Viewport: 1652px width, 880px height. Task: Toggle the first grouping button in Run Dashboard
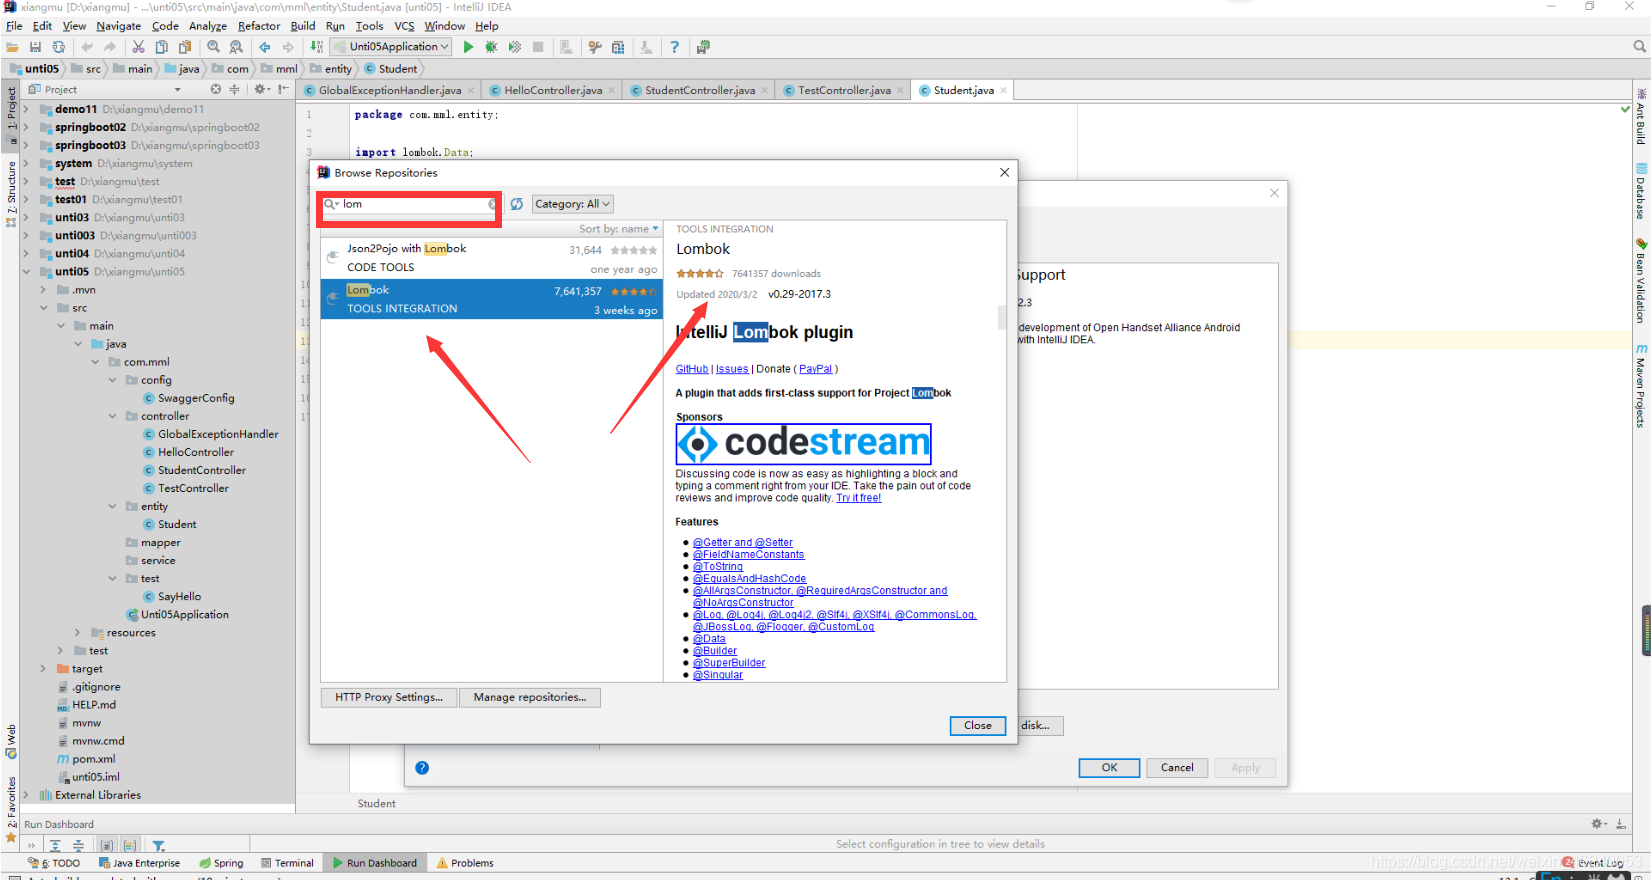click(x=107, y=846)
